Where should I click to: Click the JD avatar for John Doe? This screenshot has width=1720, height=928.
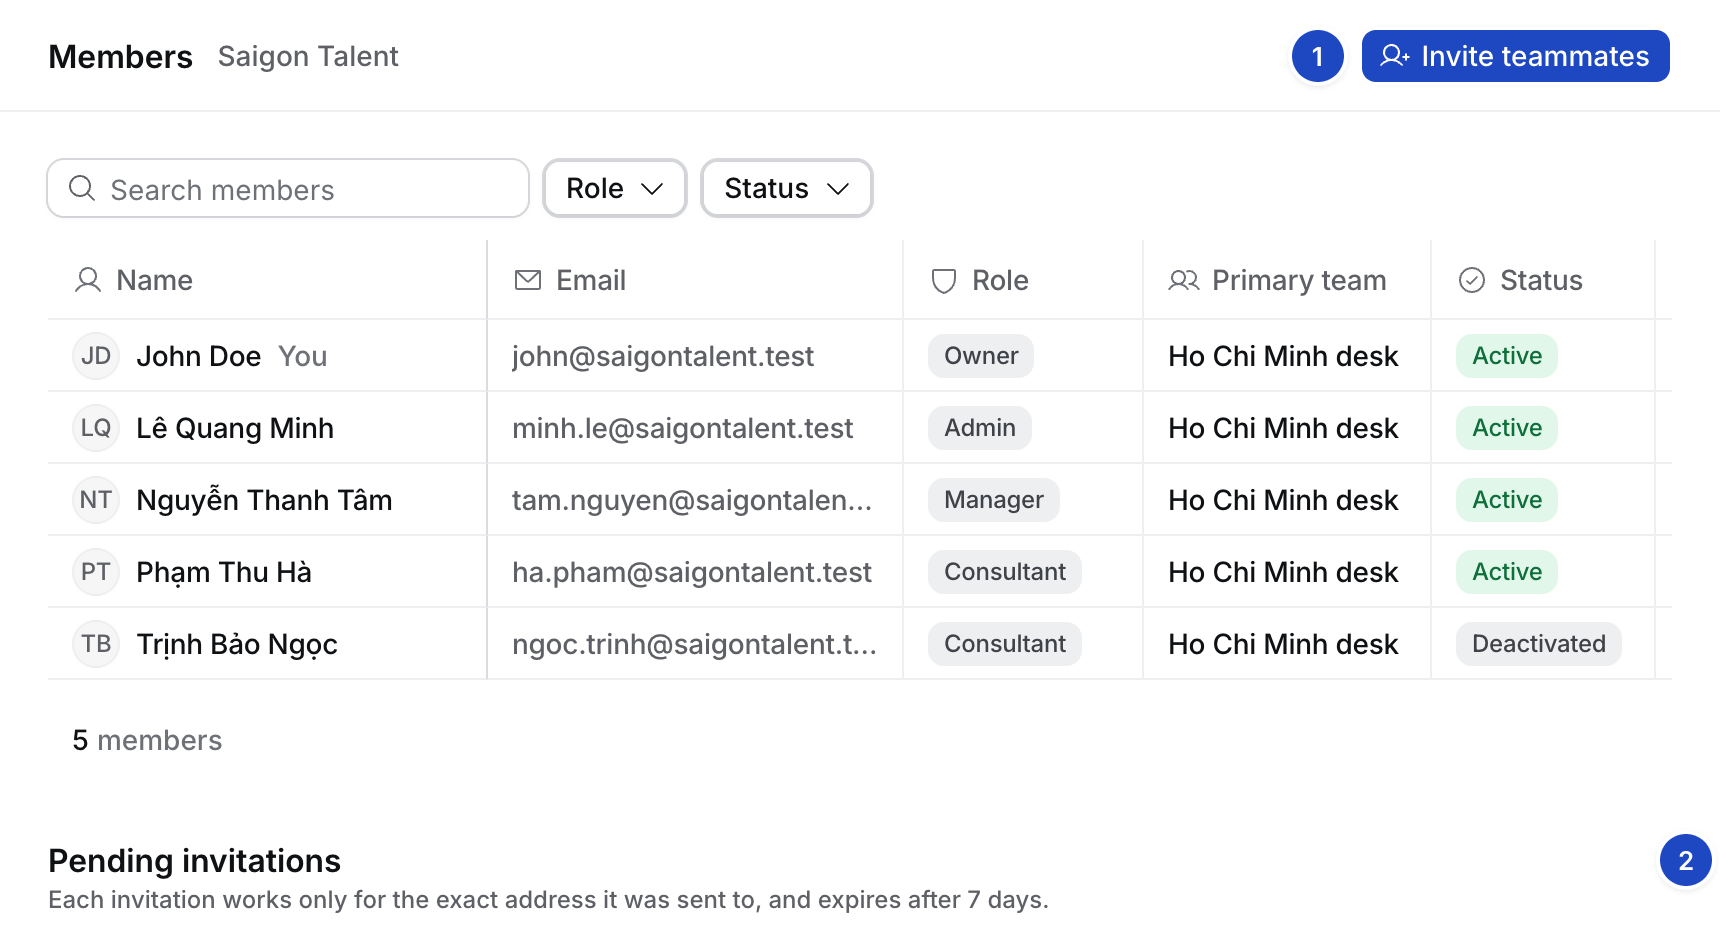click(96, 356)
